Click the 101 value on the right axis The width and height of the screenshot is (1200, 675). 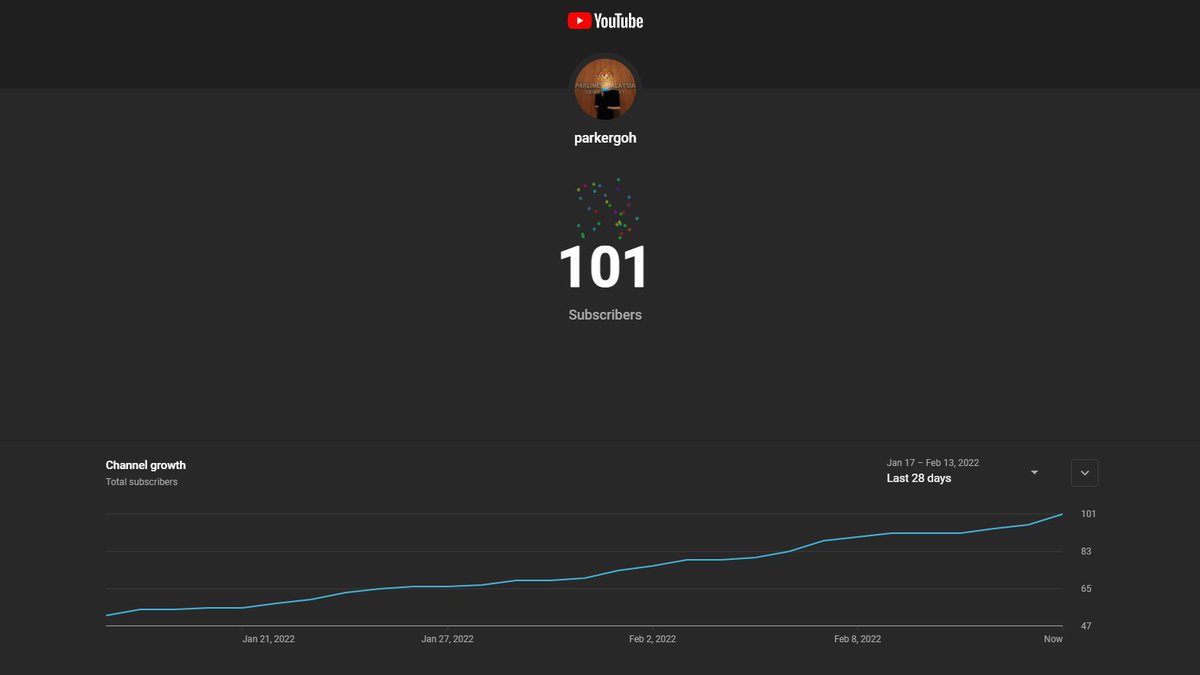click(x=1087, y=513)
